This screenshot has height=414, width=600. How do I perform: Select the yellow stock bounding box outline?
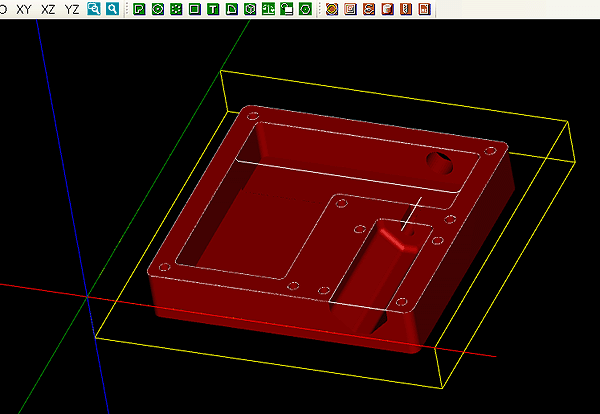click(x=335, y=230)
